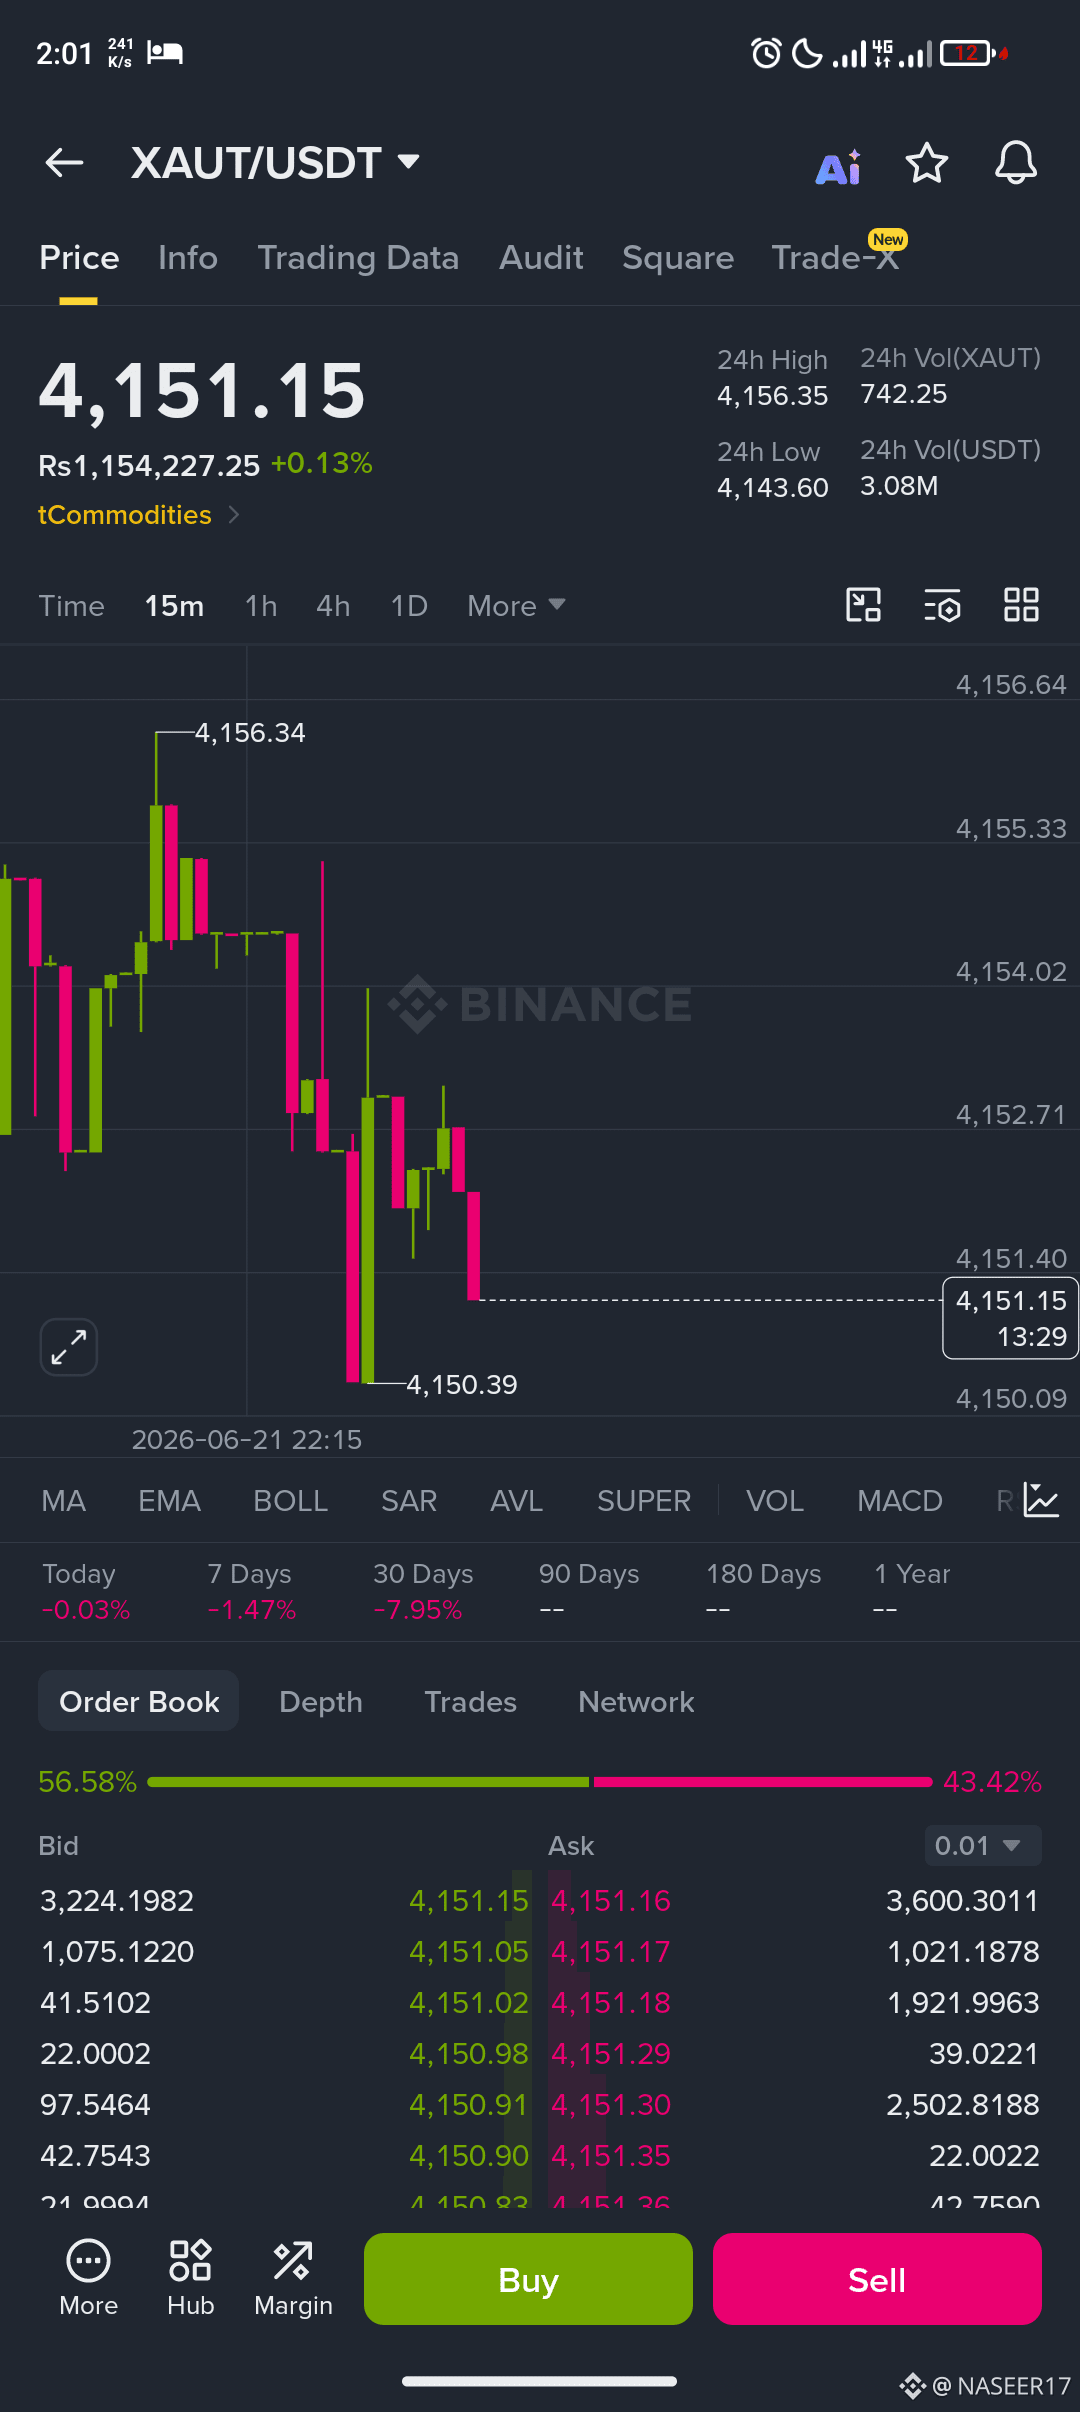Switch to the Info tab

click(x=188, y=258)
